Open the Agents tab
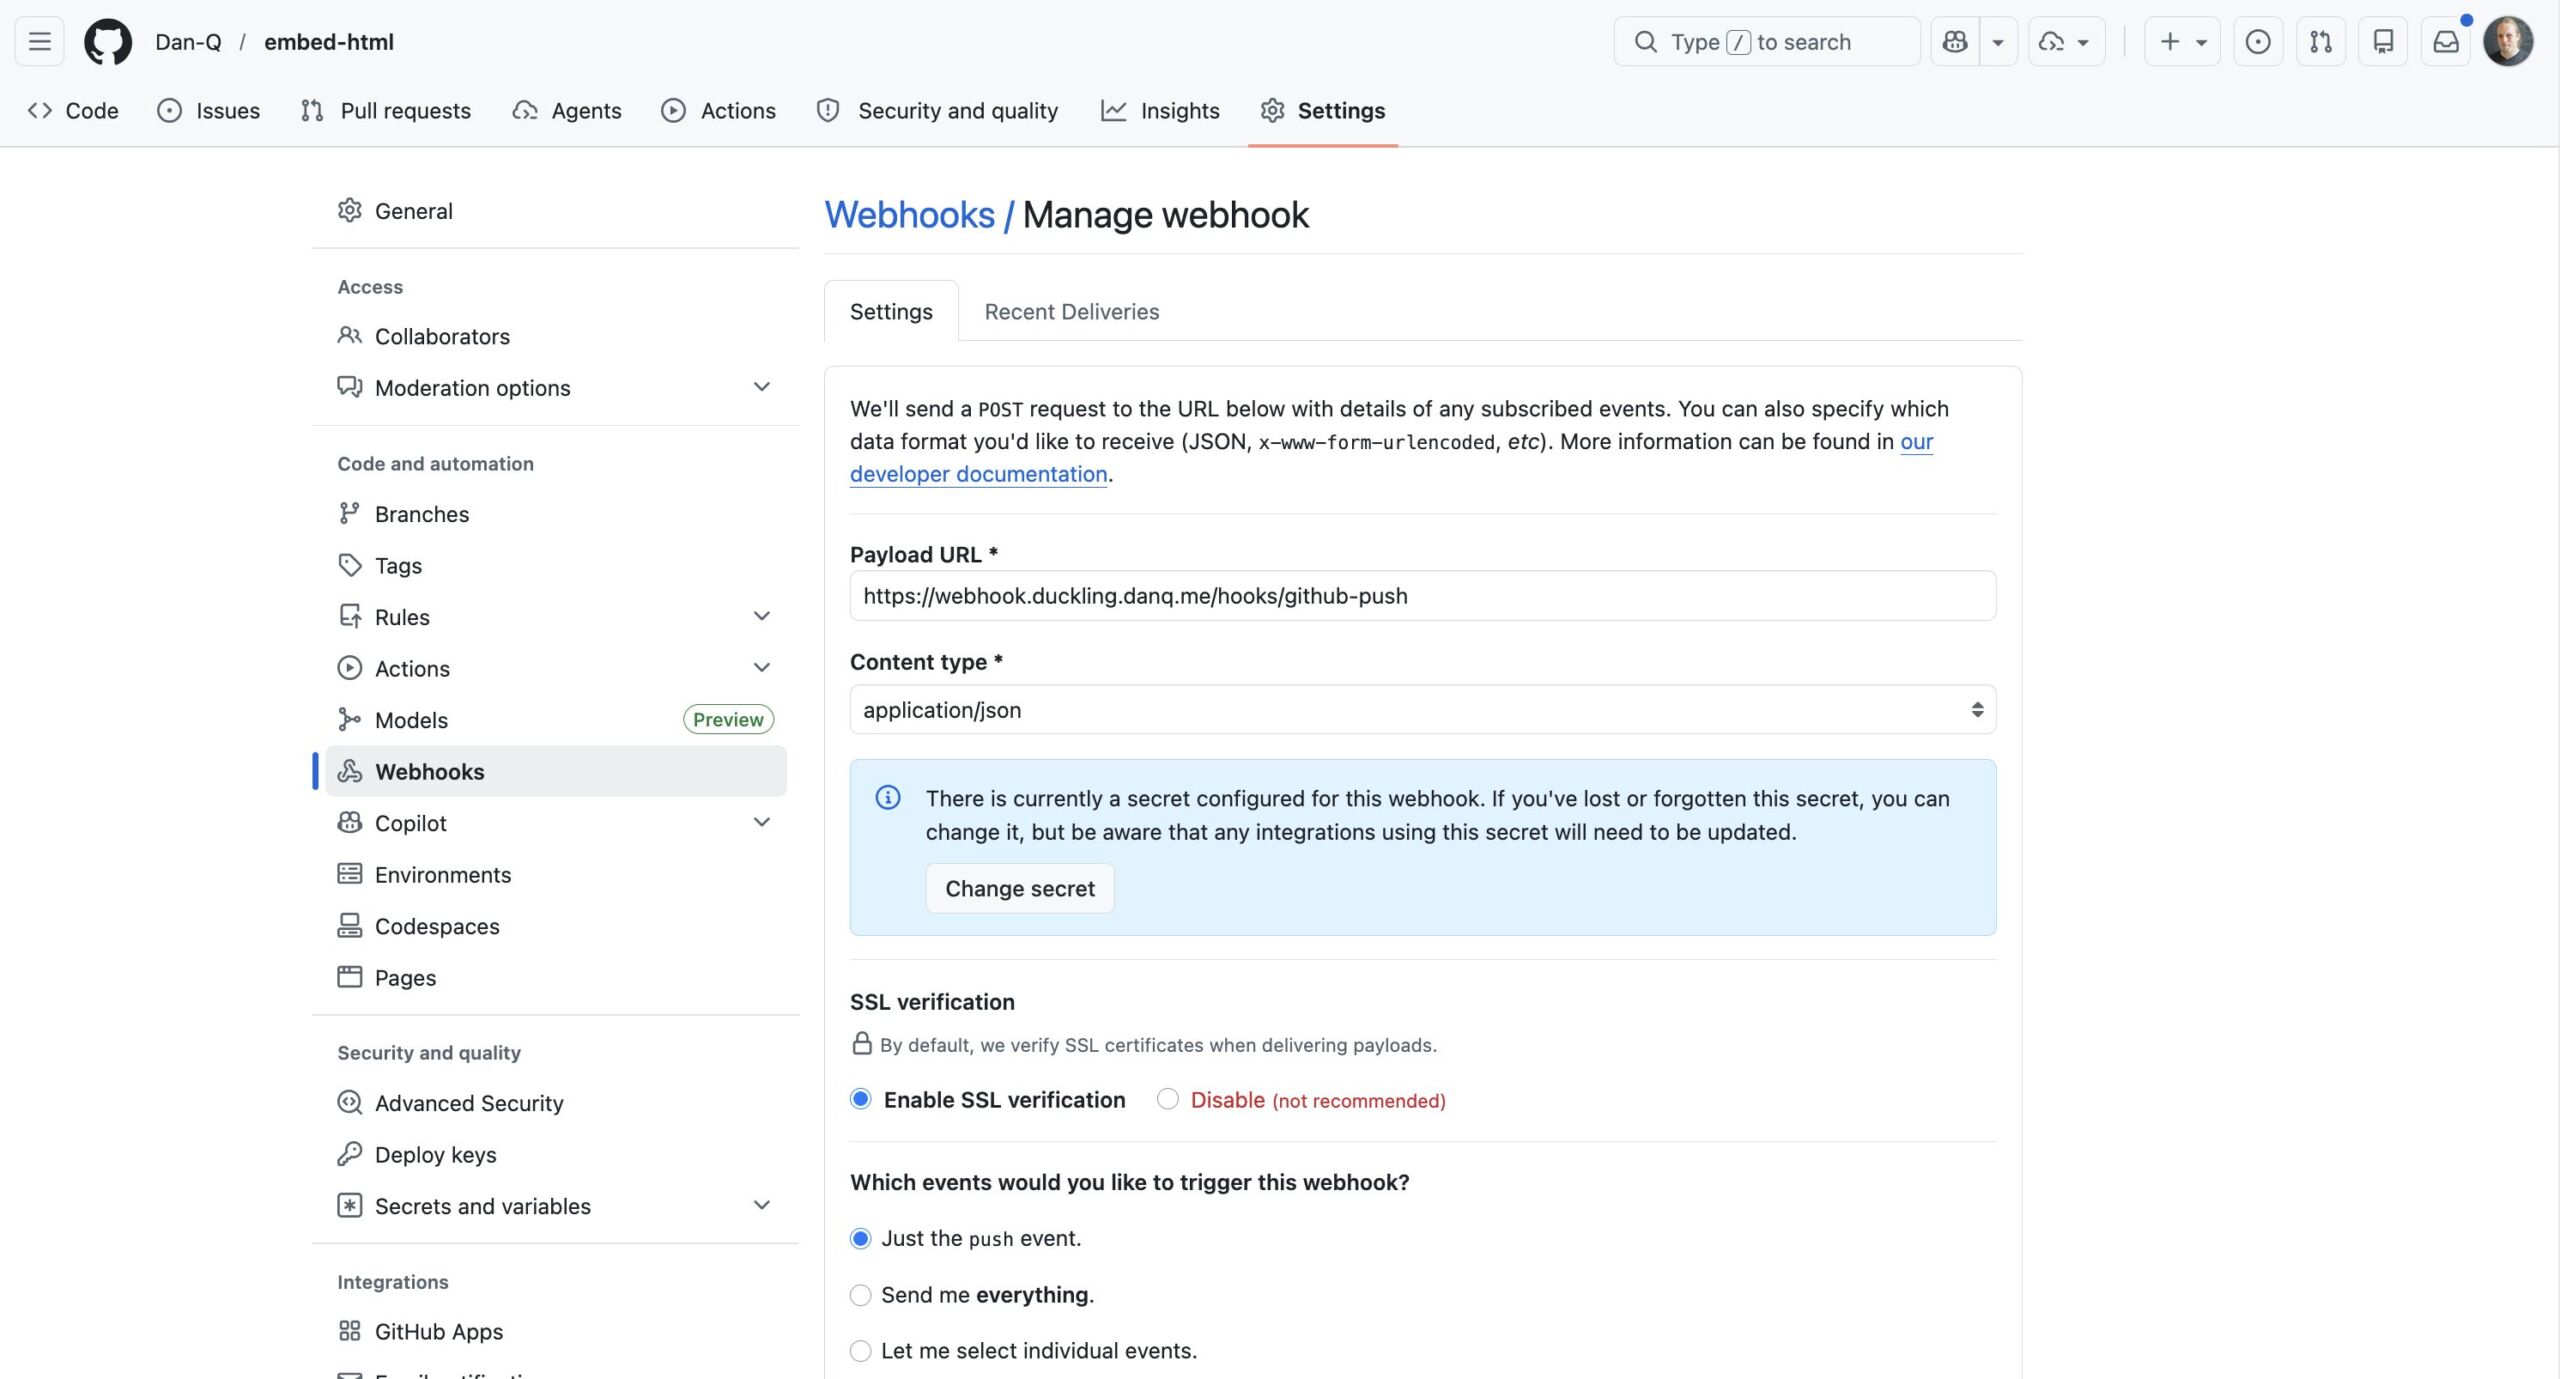The width and height of the screenshot is (2560, 1379). [566, 110]
